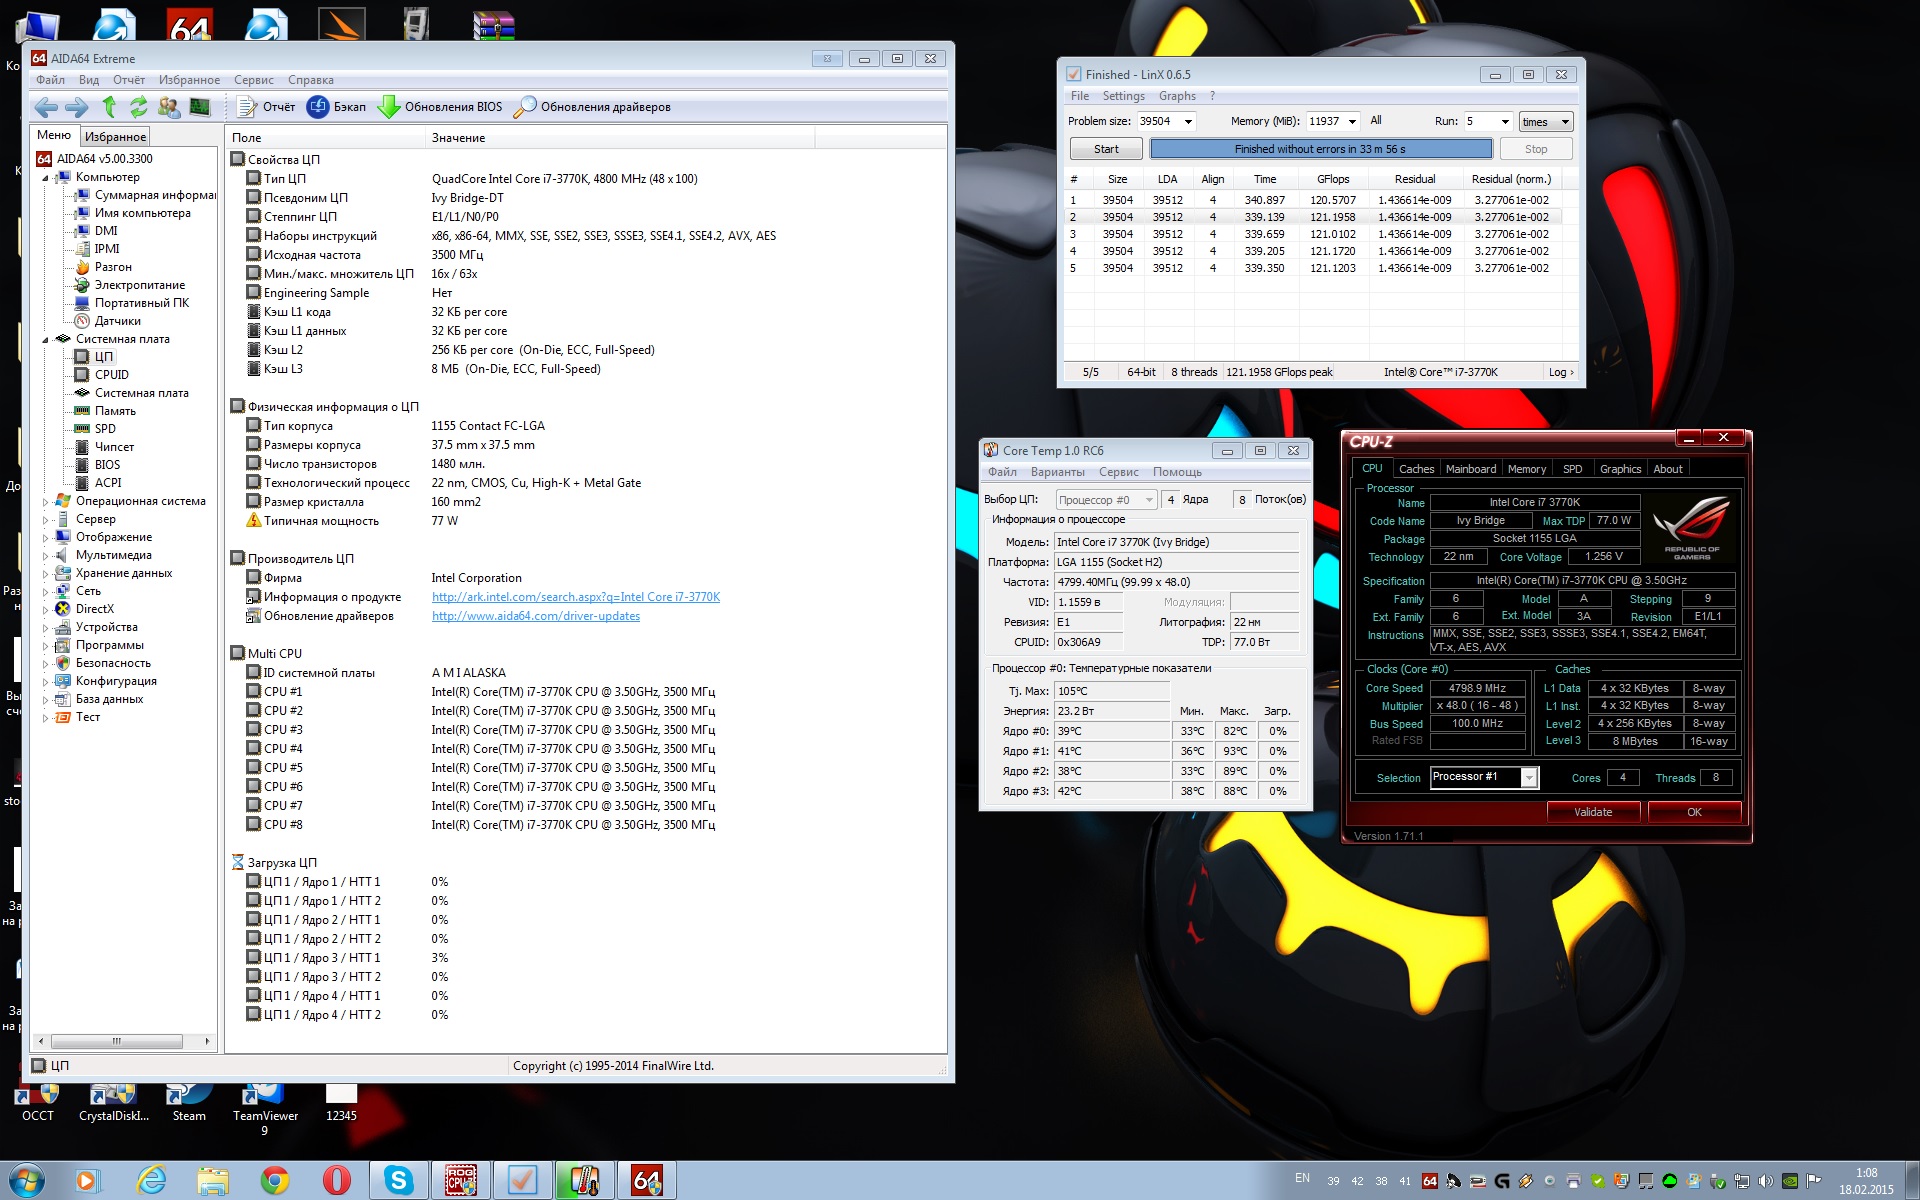Click the green up-level arrow icon

pos(109,107)
